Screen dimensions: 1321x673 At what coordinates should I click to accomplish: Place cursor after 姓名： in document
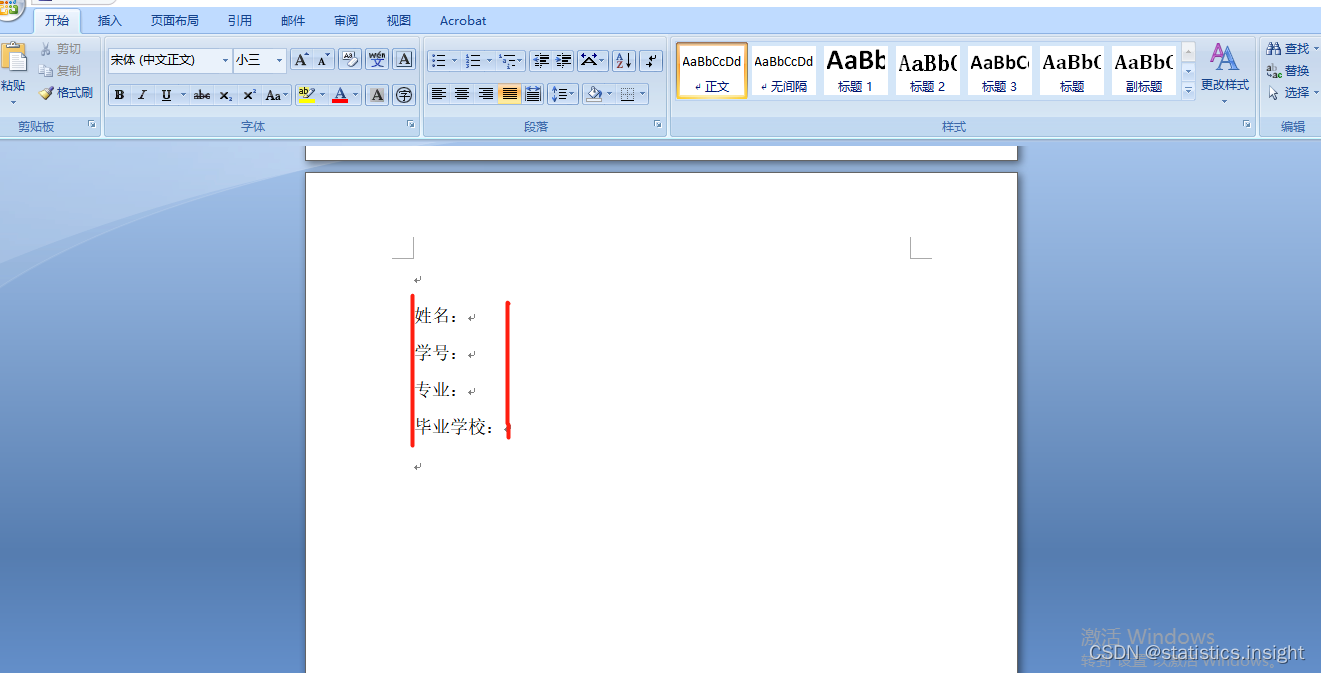tap(466, 317)
